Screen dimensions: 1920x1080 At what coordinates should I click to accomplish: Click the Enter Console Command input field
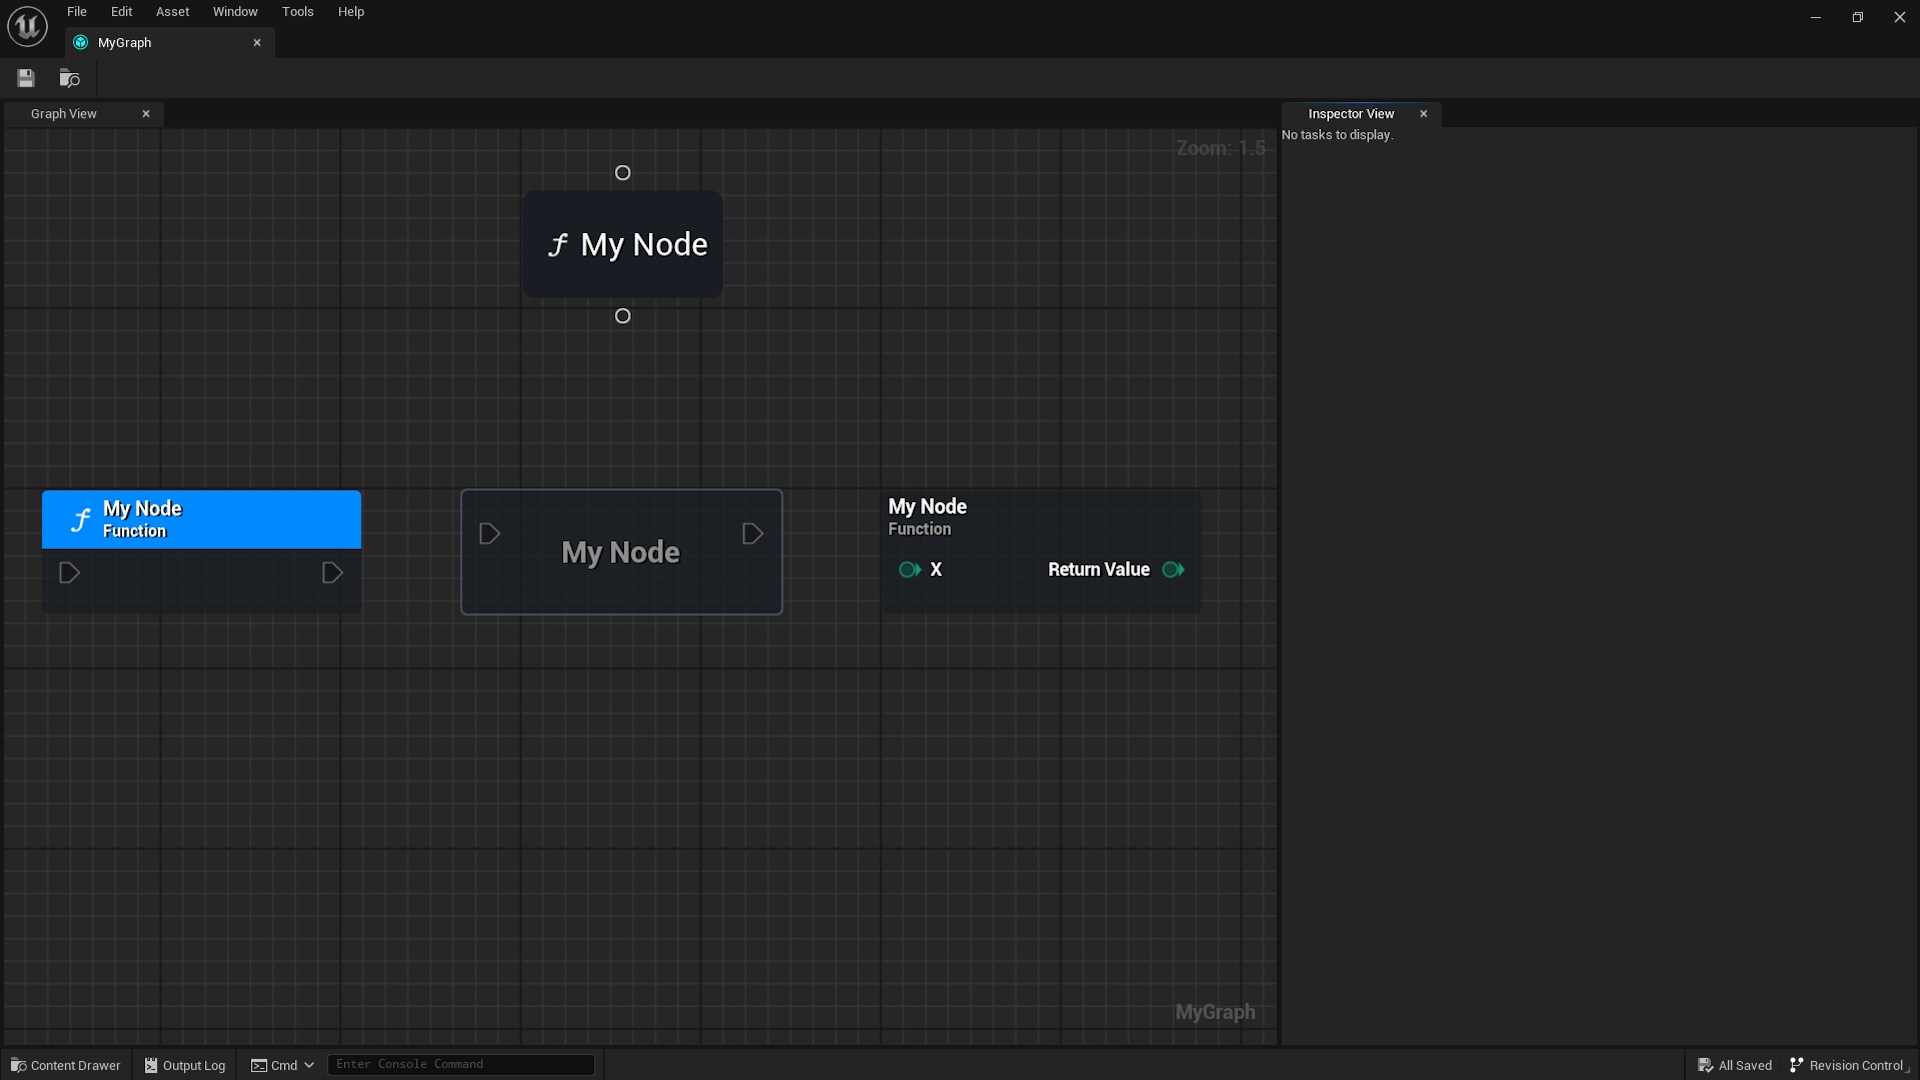(x=460, y=1063)
